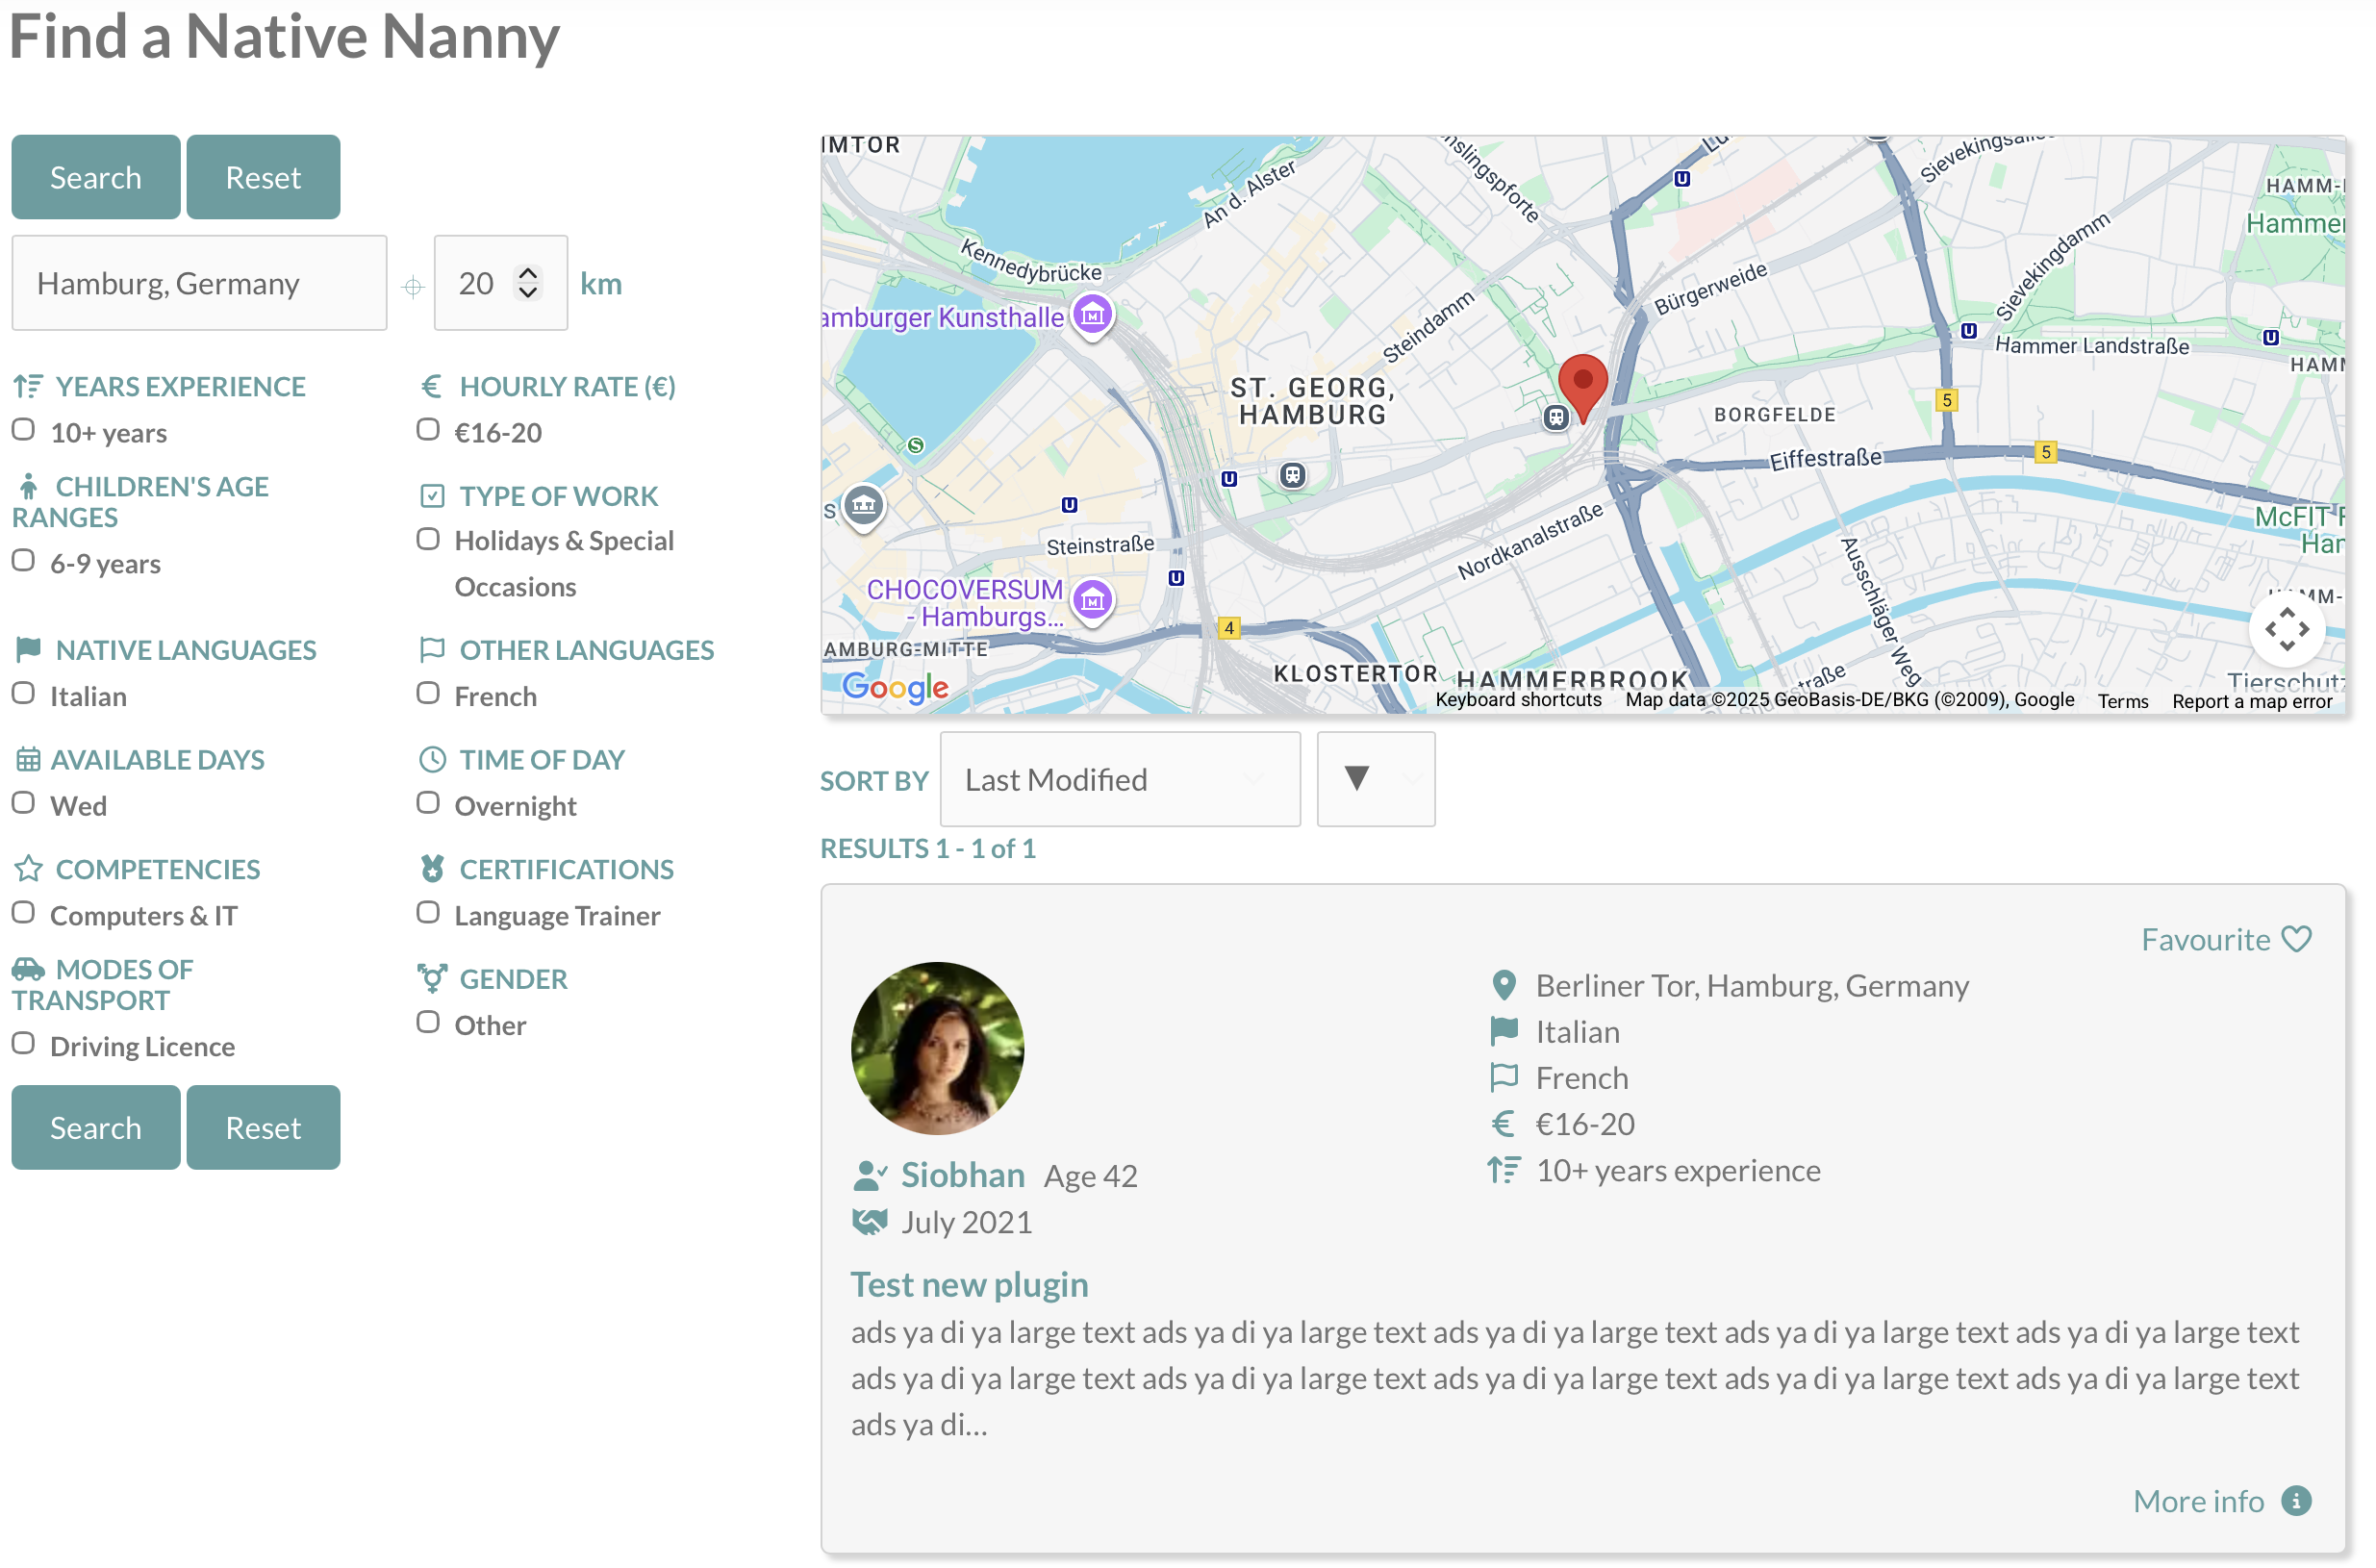Click Siobhan's profile photo thumbnail
This screenshot has width=2376, height=1568.
[937, 1047]
